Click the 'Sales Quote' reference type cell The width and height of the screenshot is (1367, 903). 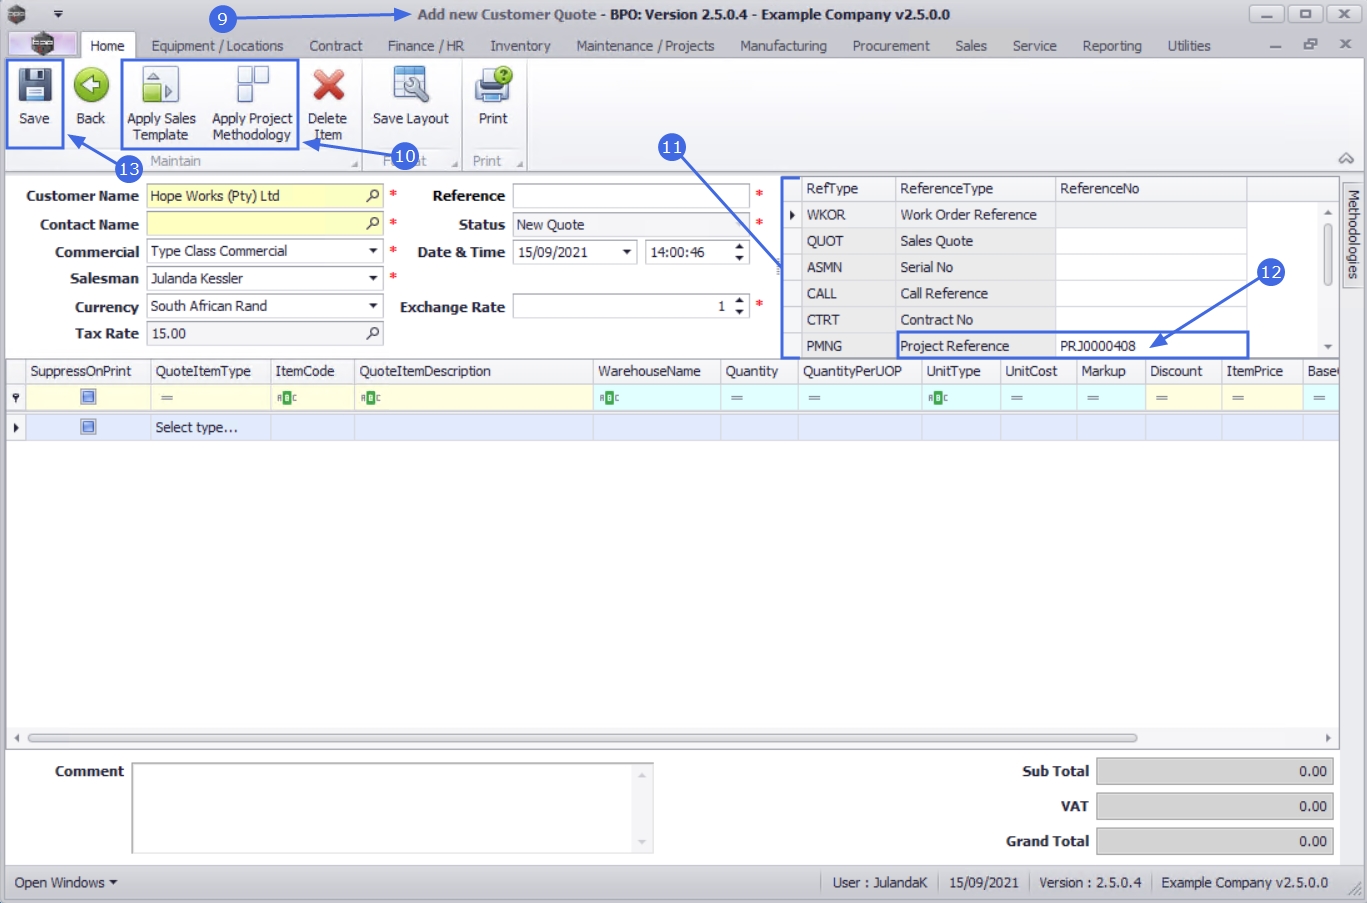pyautogui.click(x=975, y=241)
